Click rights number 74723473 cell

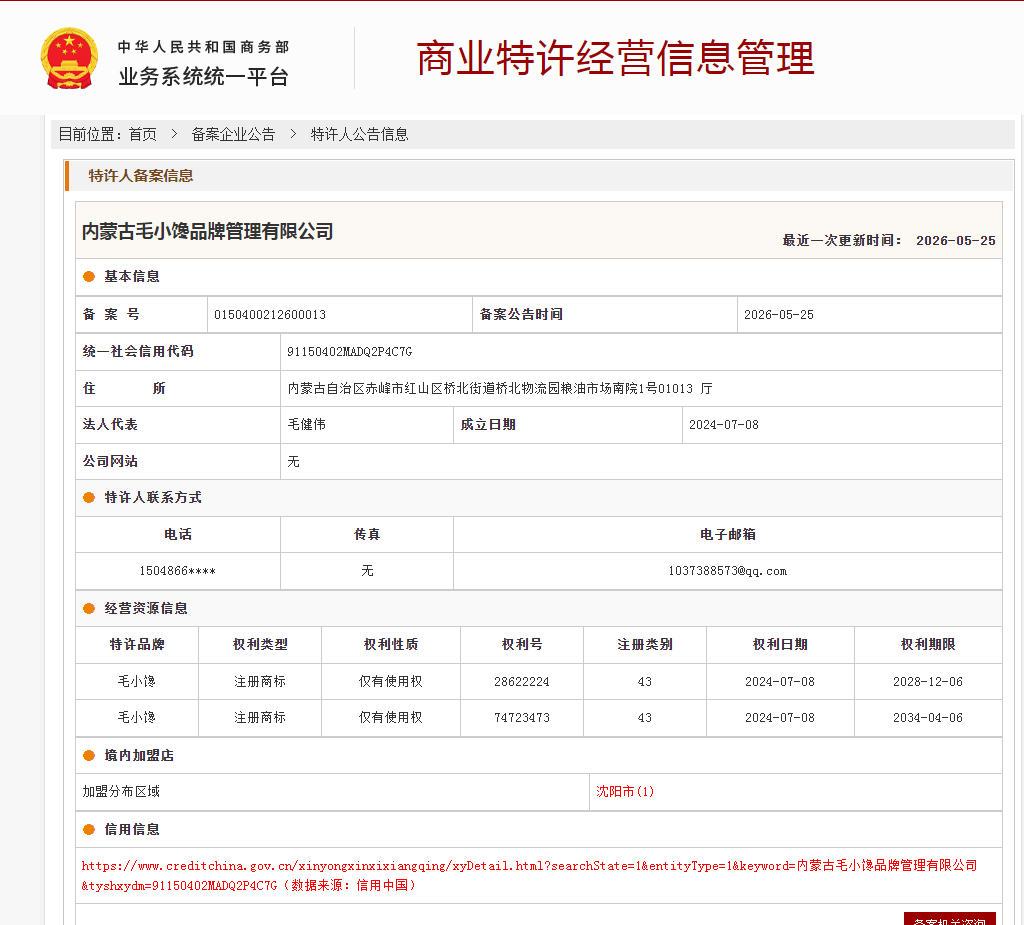click(522, 718)
